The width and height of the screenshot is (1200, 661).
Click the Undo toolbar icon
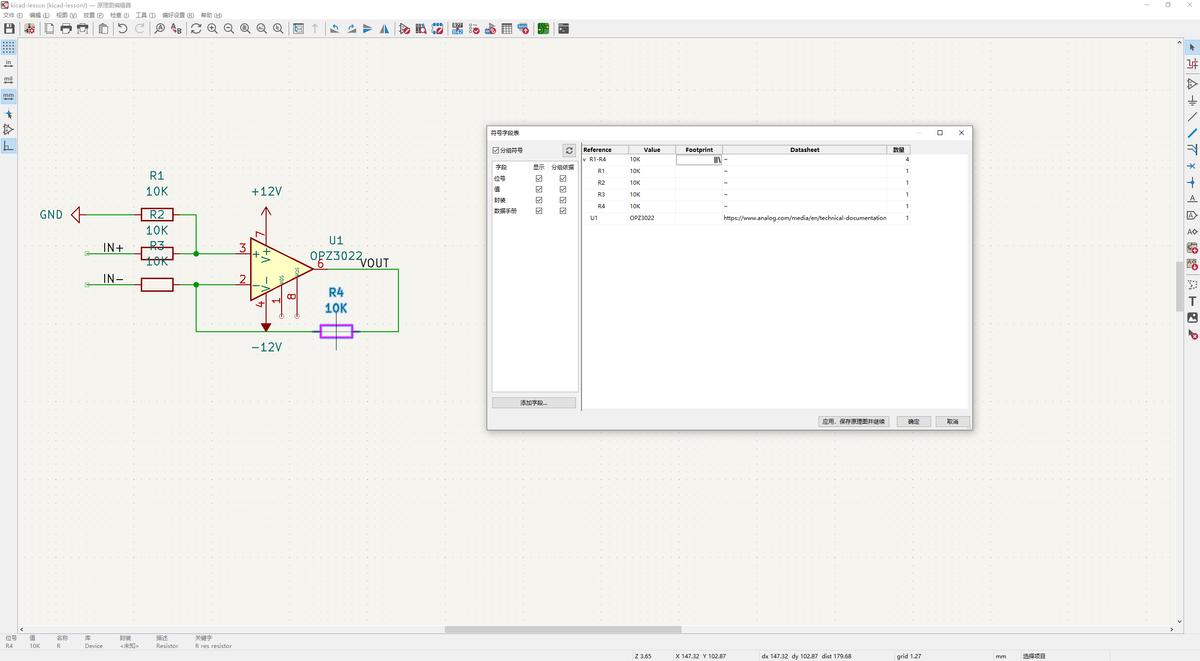(x=122, y=29)
